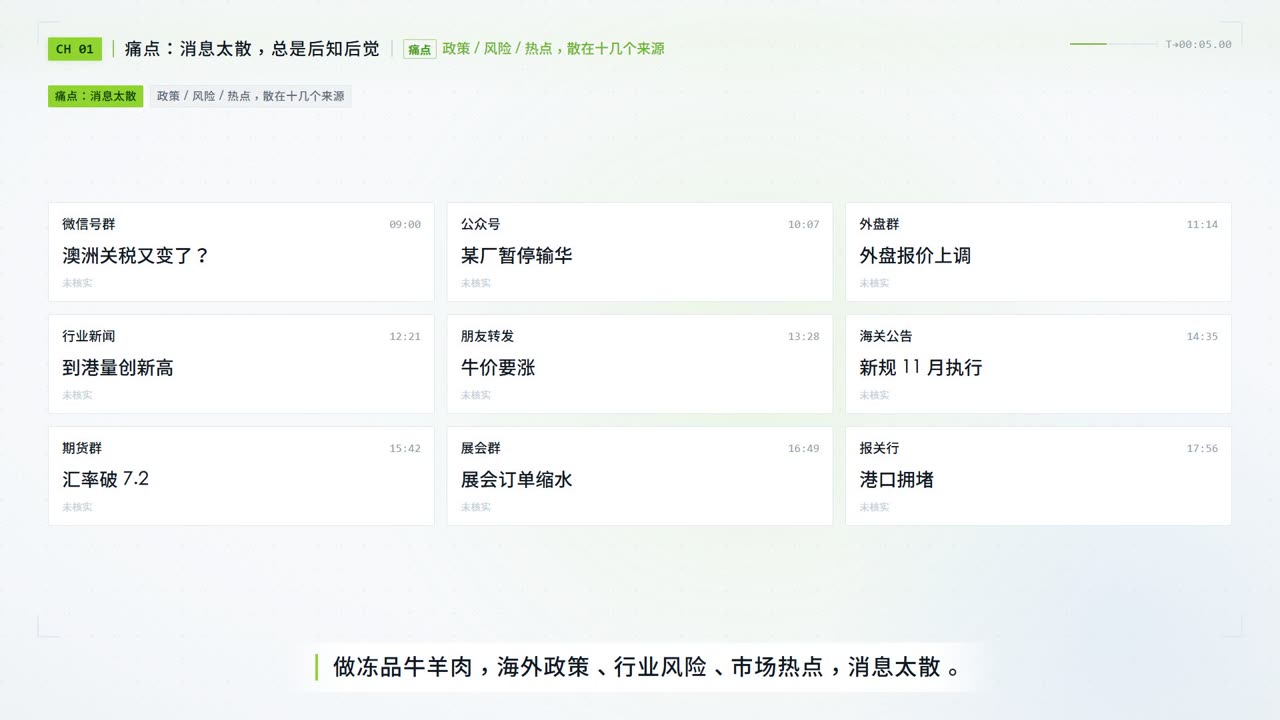The image size is (1280, 720).
Task: Select the headline "澳洲关税又变了？"
Action: [x=136, y=256]
